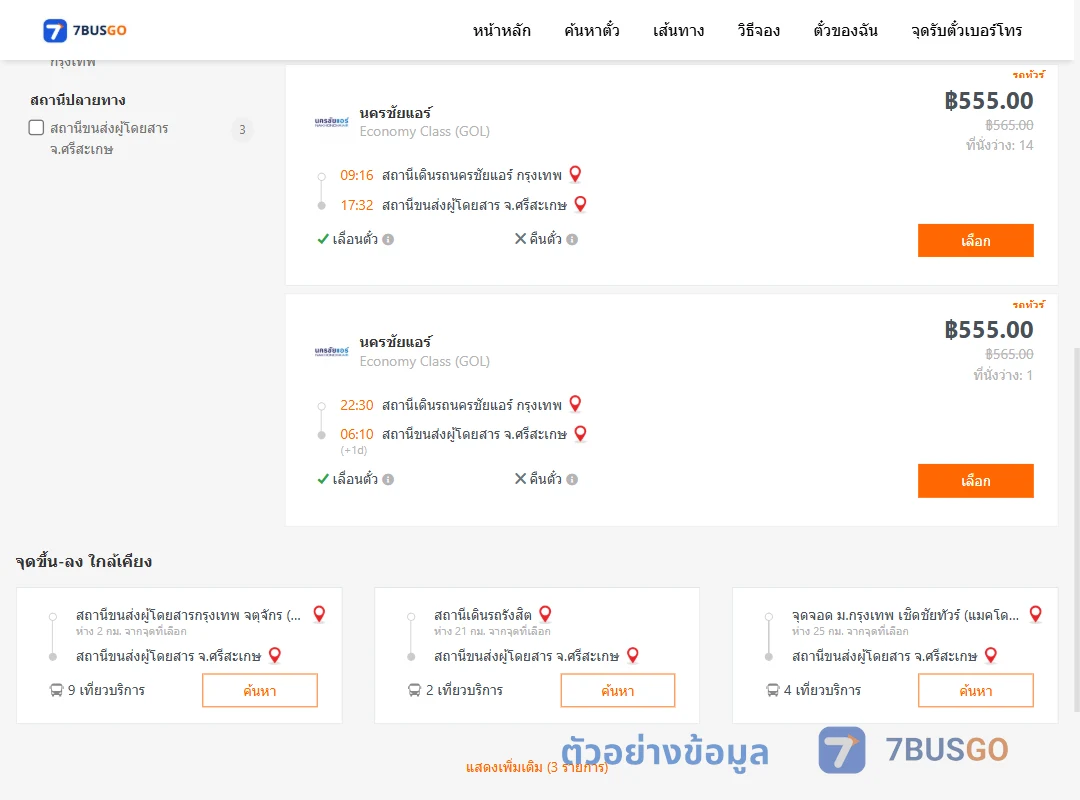Click bus icon beside 2 เที่ยวบริการ

[415, 690]
